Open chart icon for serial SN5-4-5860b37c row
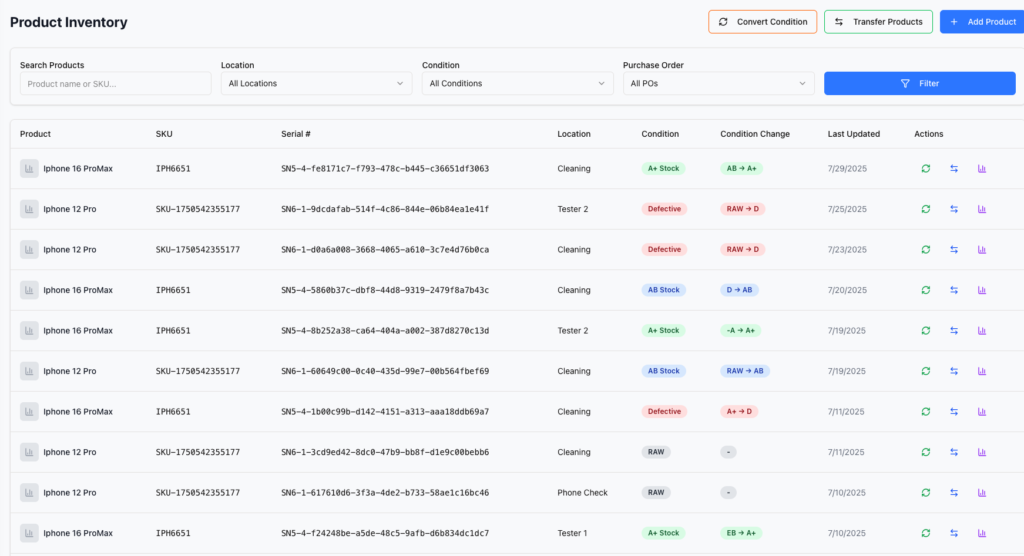This screenshot has height=556, width=1024. point(982,290)
